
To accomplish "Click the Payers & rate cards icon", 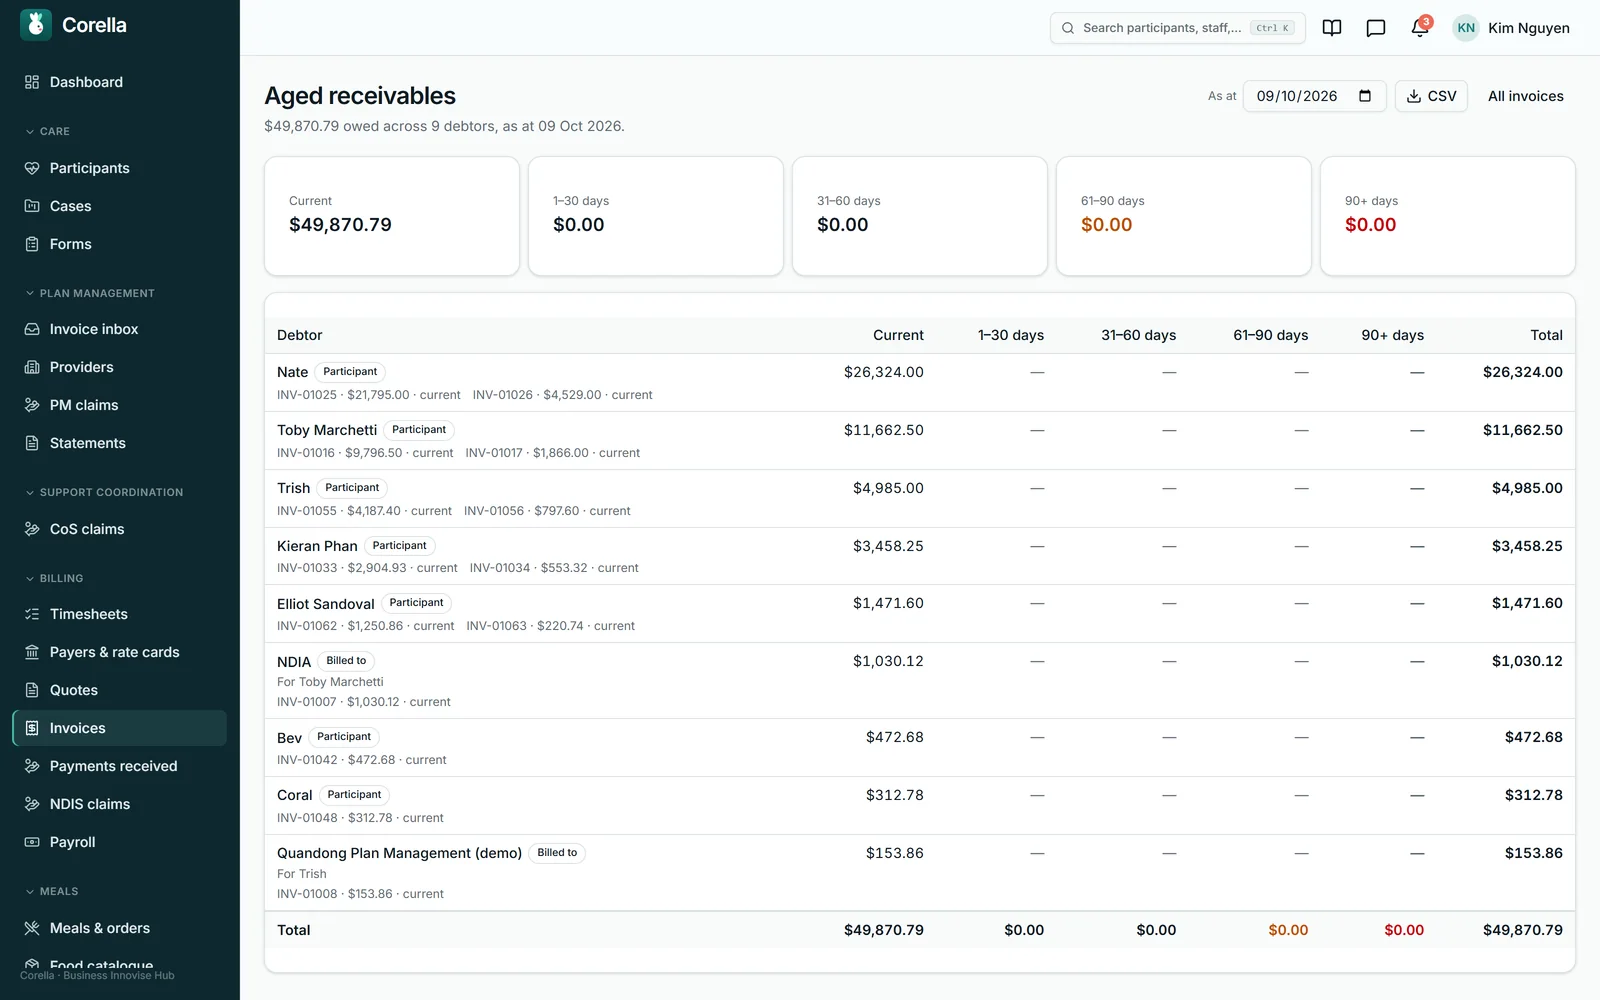I will coord(32,652).
